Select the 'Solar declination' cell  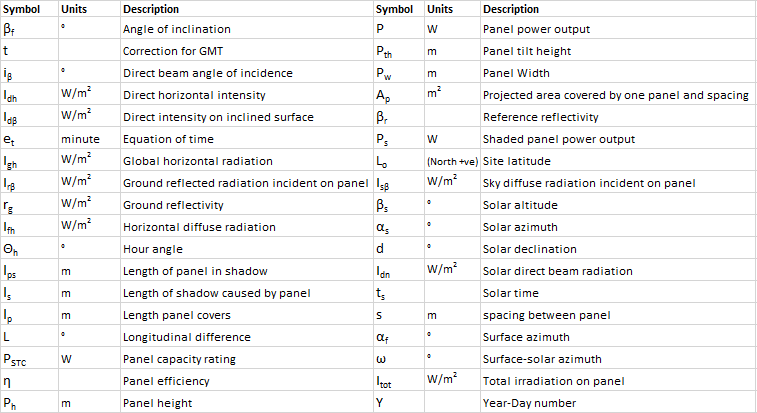[618, 249]
